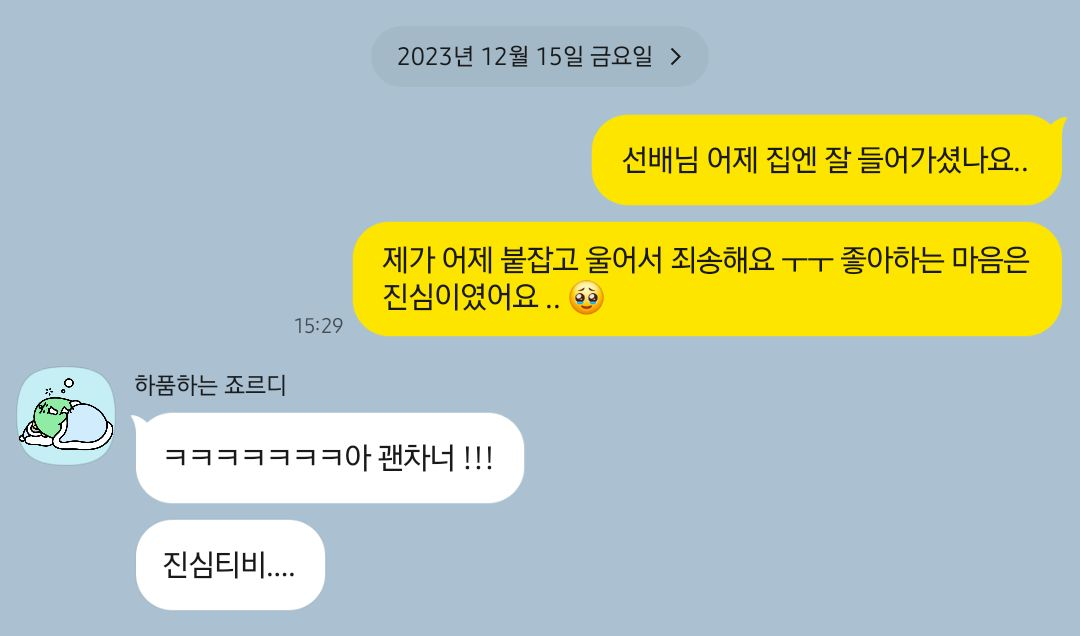Open the date navigation chevron arrow
1080x636 pixels.
676,57
